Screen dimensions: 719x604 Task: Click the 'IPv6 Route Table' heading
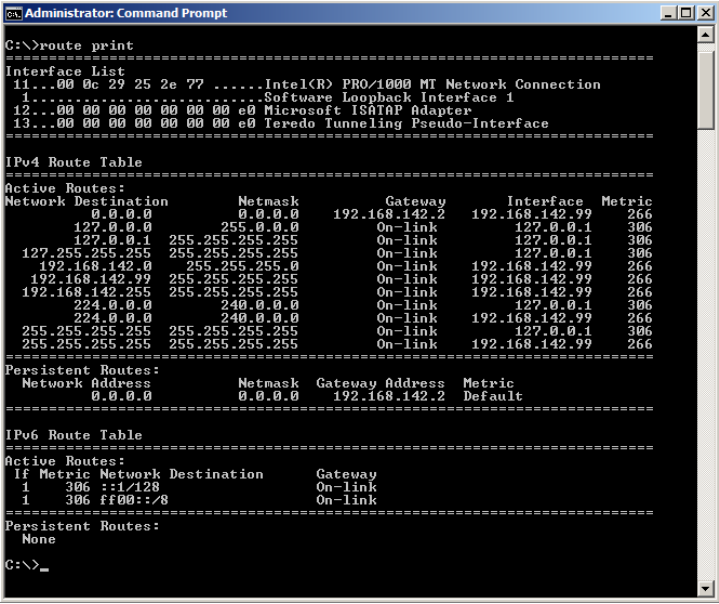tap(73, 435)
